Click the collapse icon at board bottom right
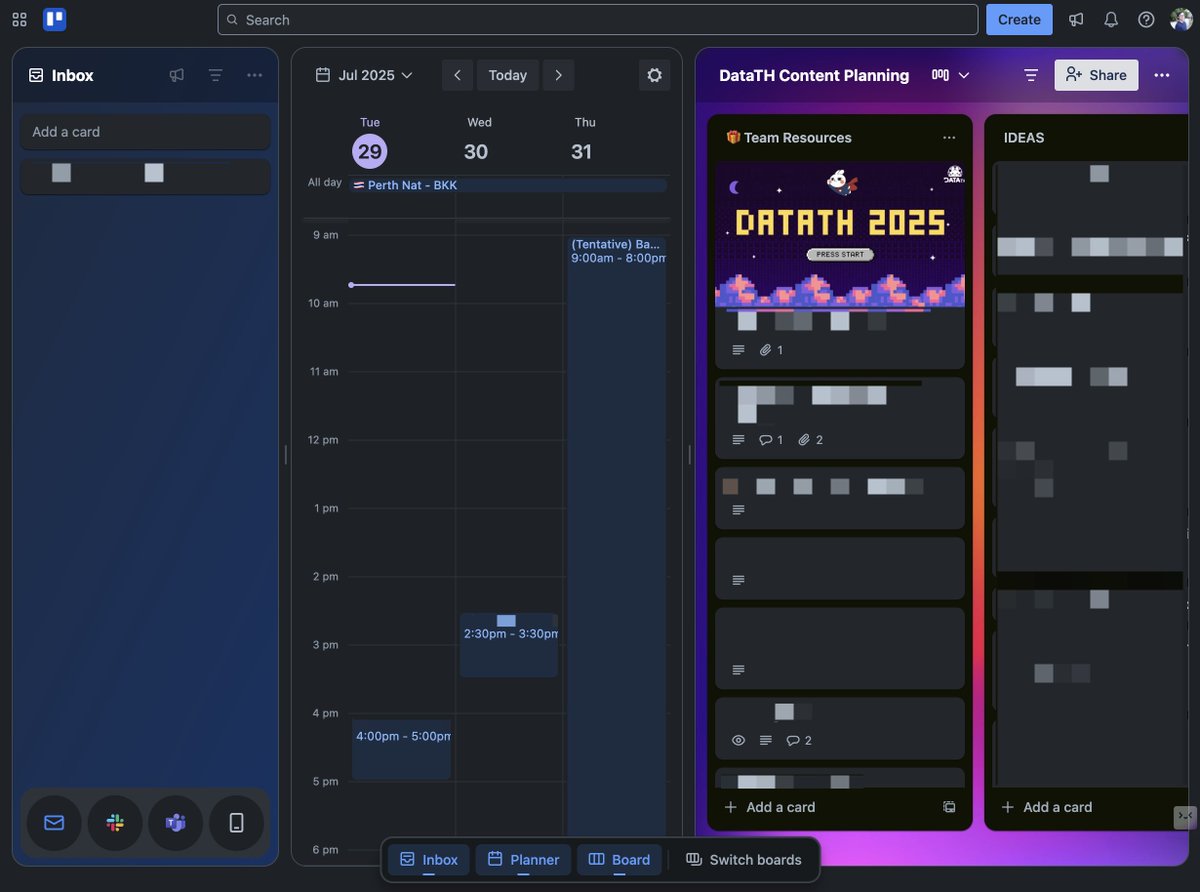This screenshot has height=892, width=1200. 1185,817
